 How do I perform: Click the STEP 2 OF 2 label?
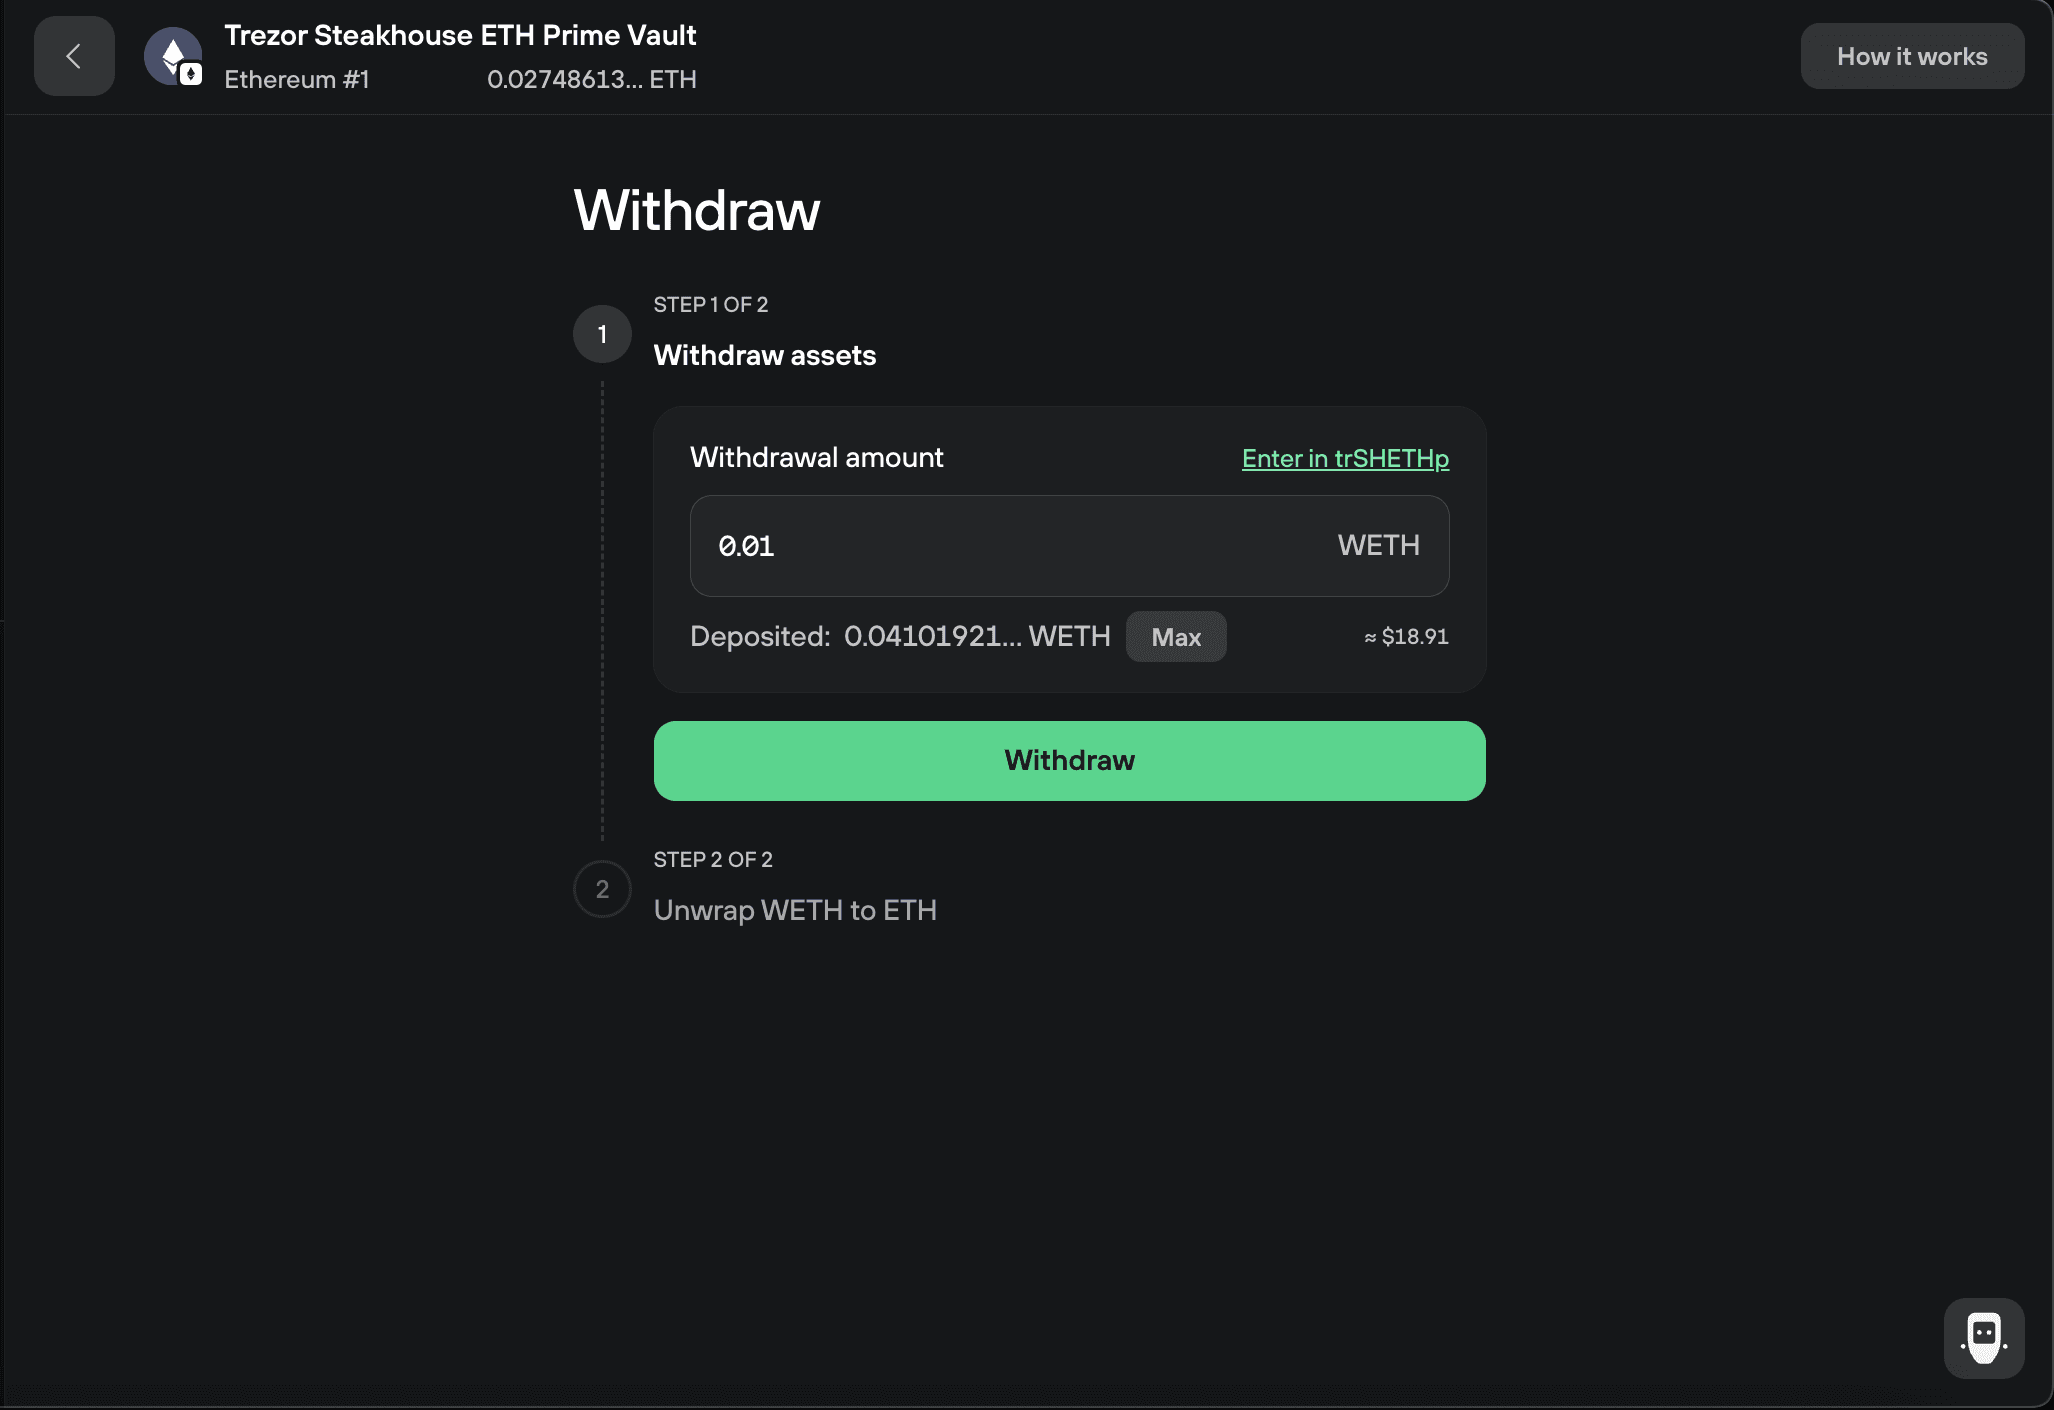point(713,860)
